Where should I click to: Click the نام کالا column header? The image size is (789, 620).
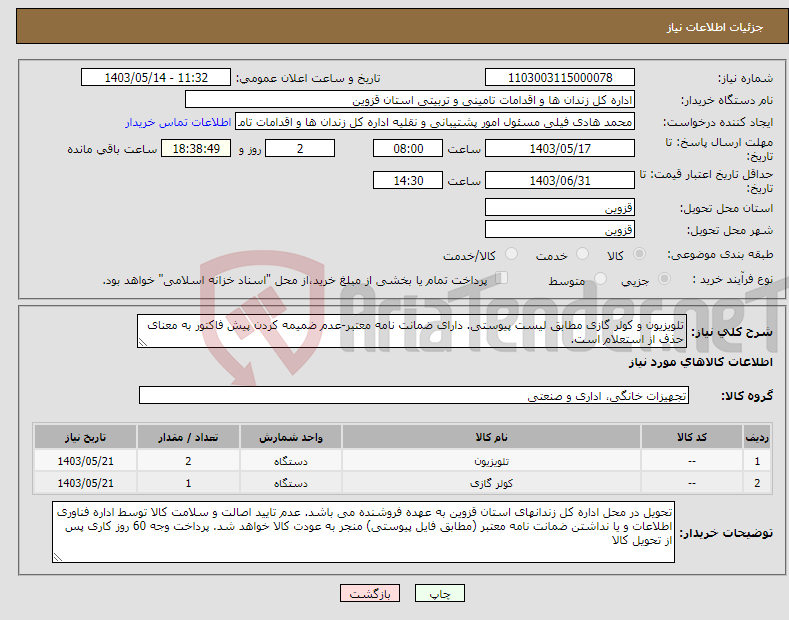(491, 437)
